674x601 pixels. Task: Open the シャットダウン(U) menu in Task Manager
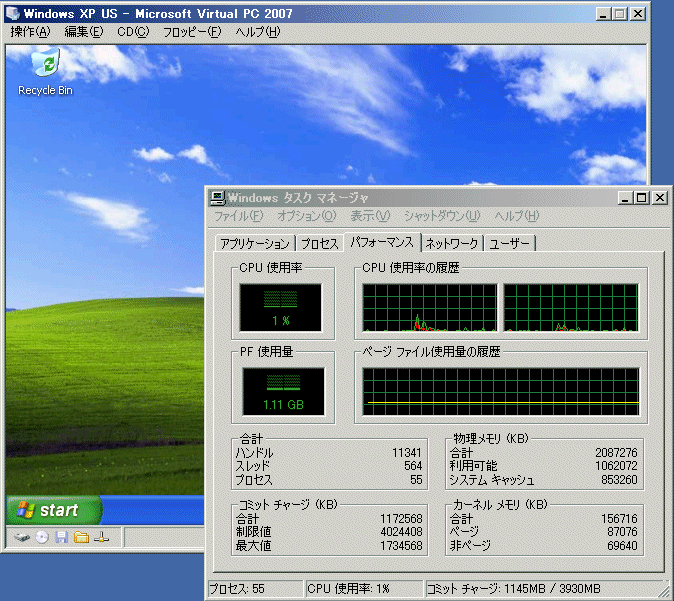pos(442,216)
